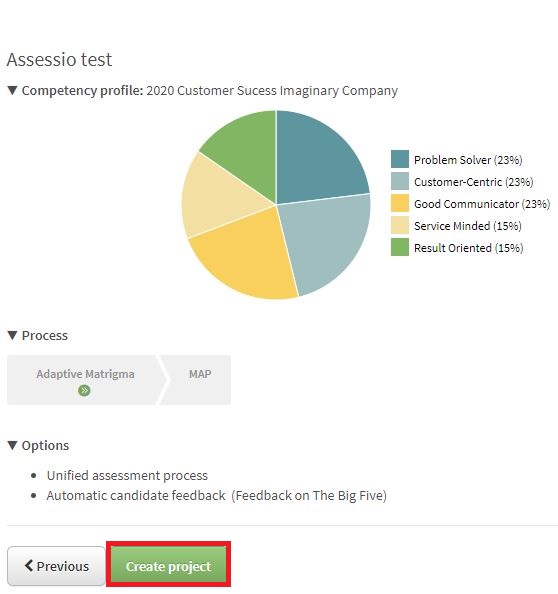Collapse the Competency profile section triangle

(x=13, y=91)
